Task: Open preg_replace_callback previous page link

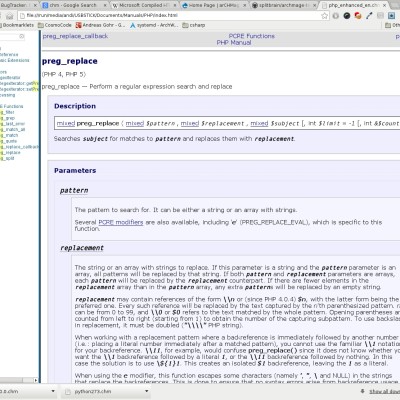Action: click(x=75, y=36)
